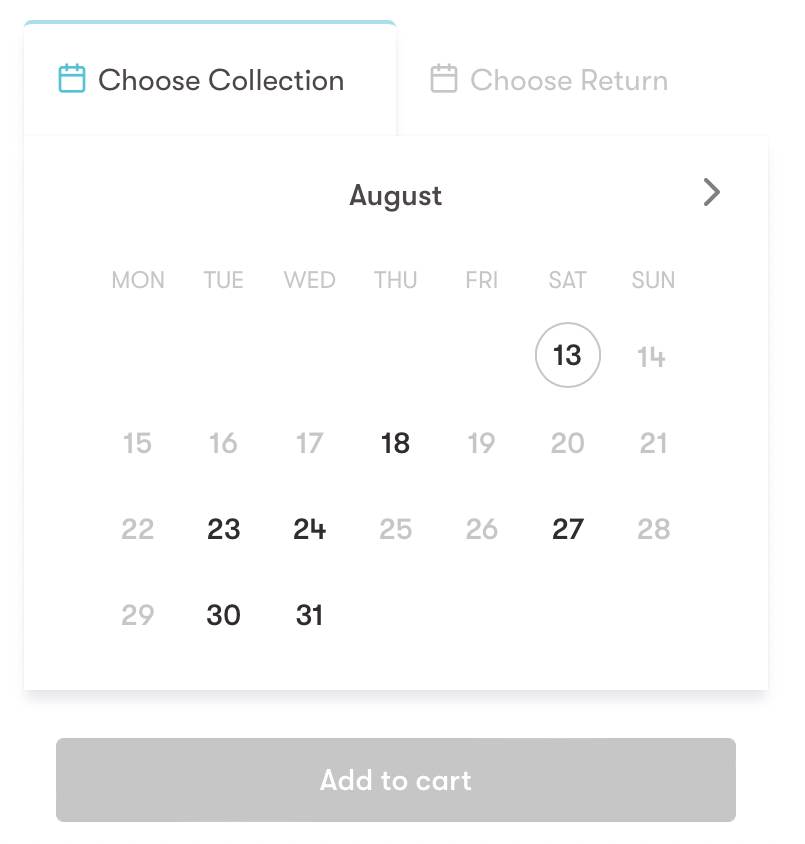Click the Add to cart button
The height and width of the screenshot is (844, 805).
pos(396,780)
